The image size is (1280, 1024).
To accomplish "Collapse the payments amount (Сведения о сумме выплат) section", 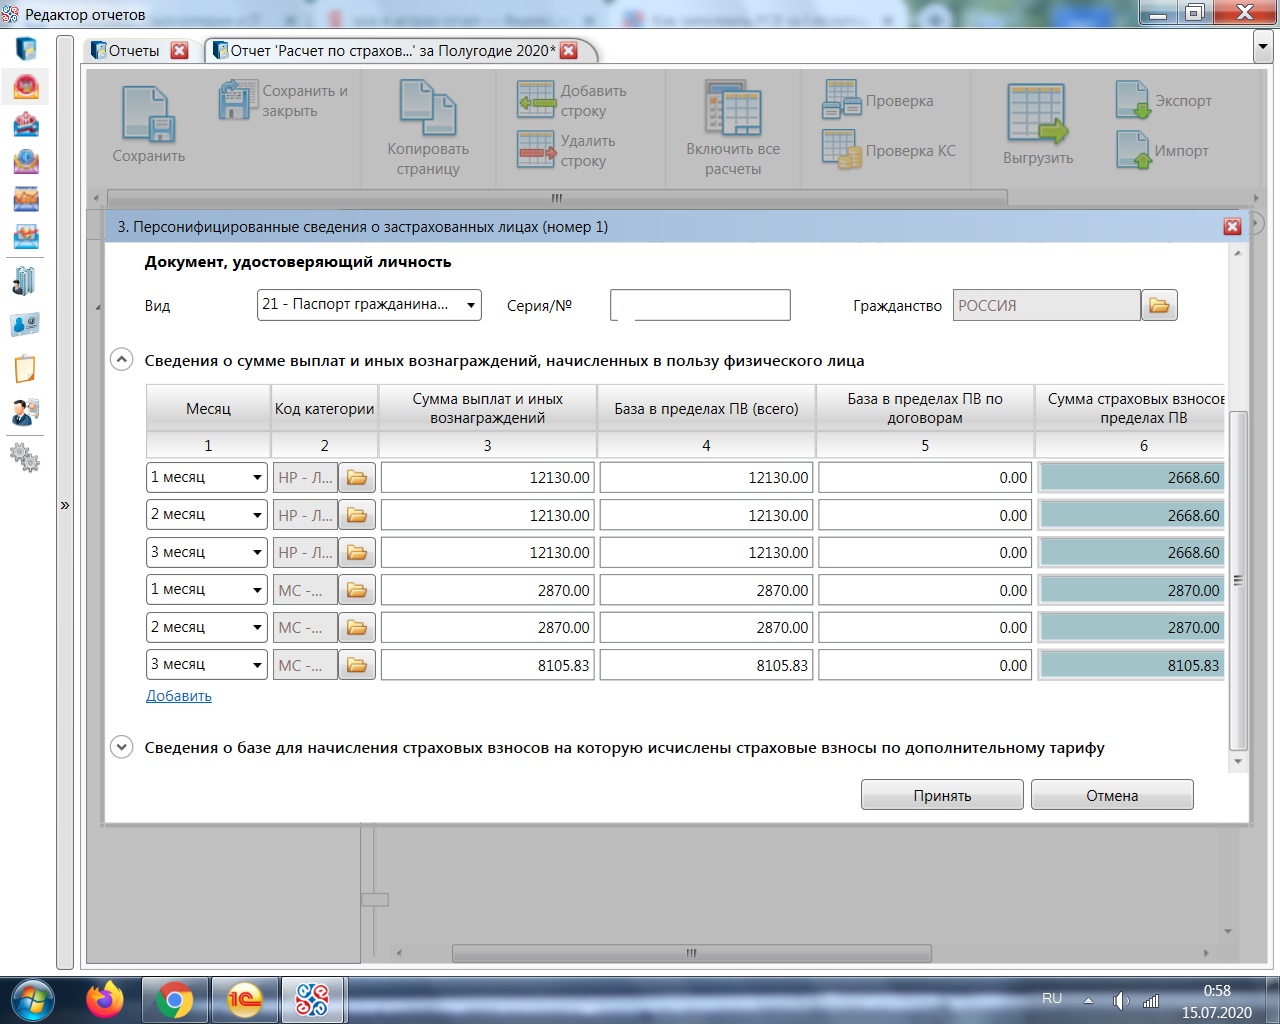I will [x=121, y=360].
